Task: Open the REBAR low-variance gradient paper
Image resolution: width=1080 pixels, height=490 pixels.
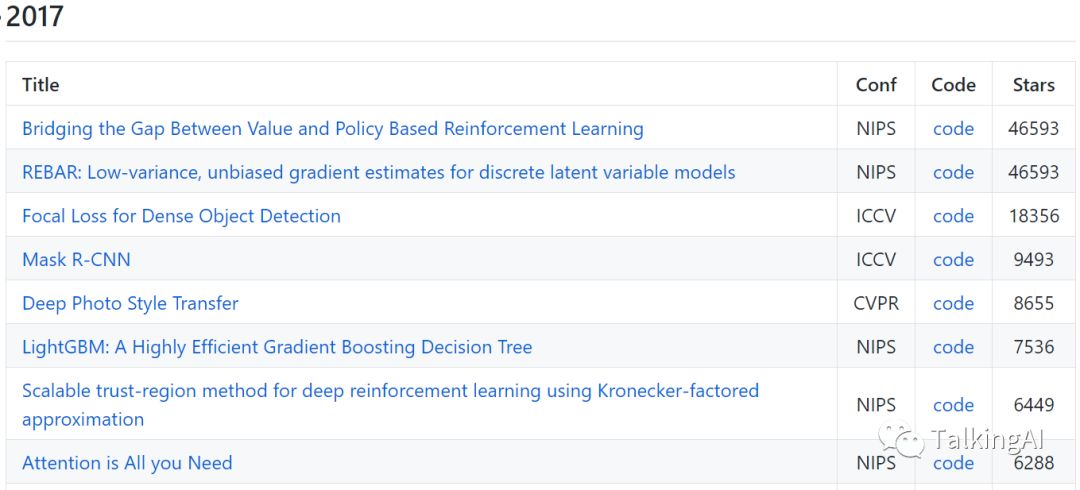Action: (x=378, y=173)
